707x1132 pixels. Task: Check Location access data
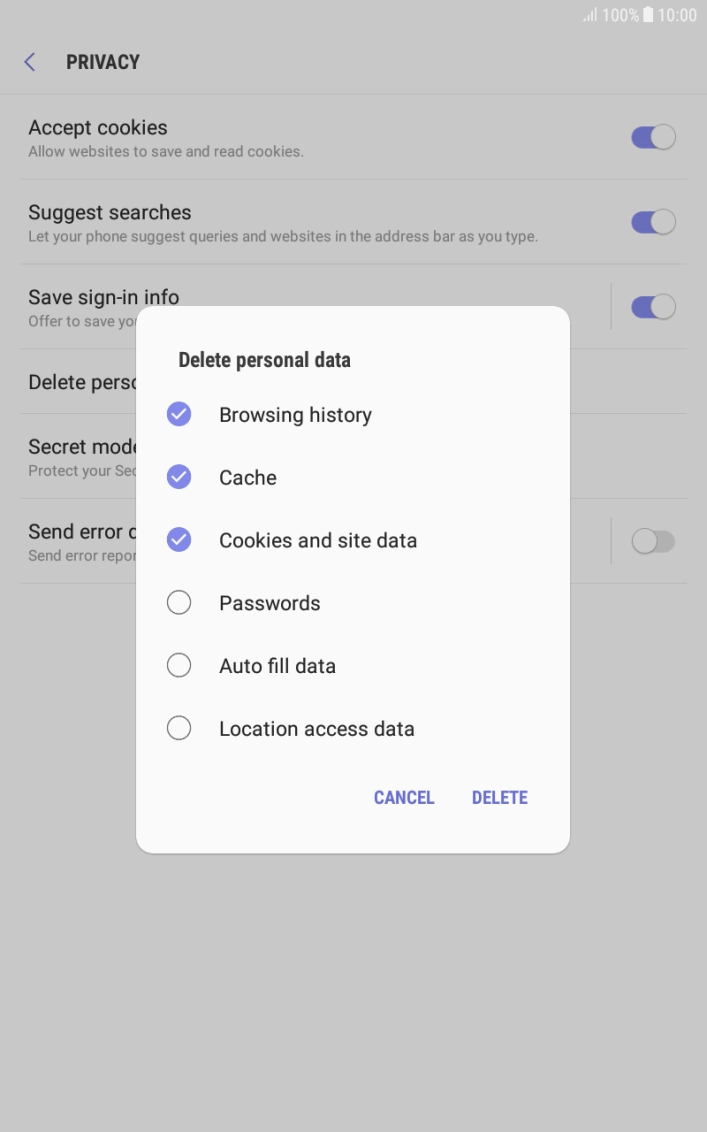coord(179,728)
